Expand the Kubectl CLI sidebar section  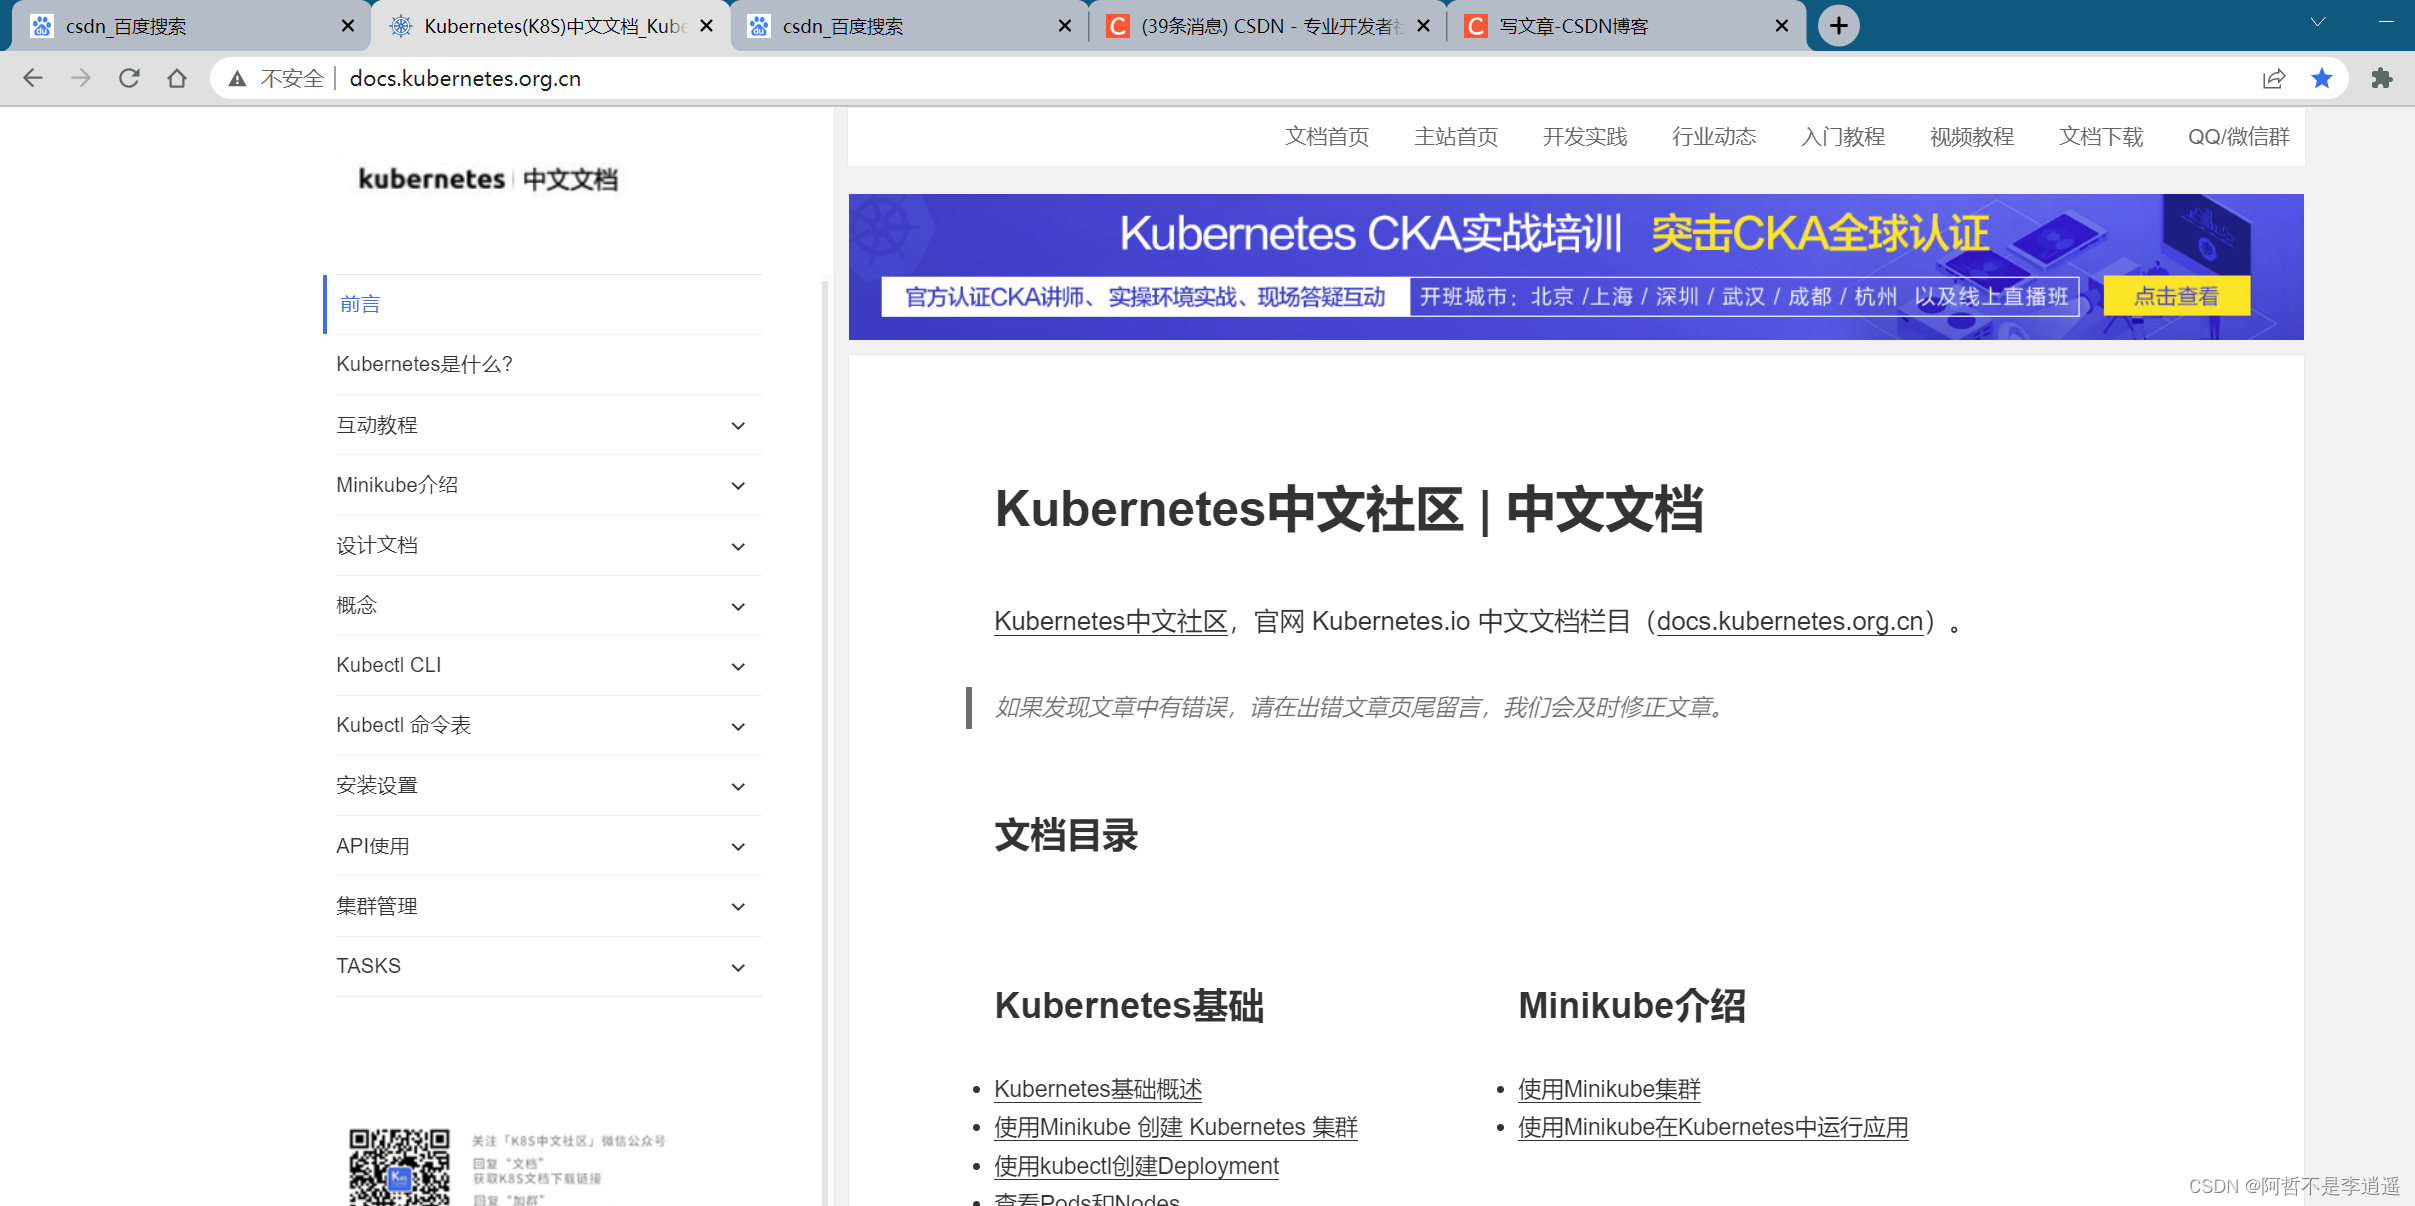[738, 666]
